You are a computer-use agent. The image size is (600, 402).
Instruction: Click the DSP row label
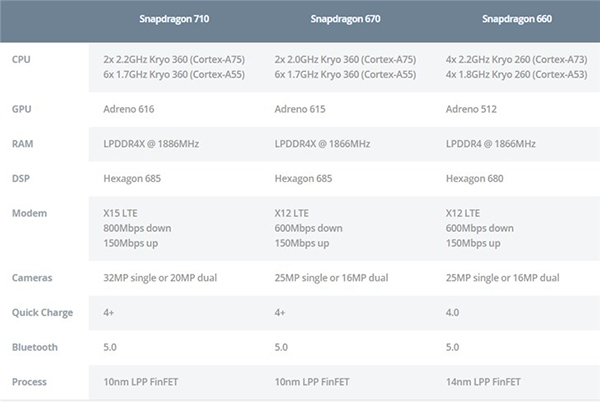point(21,178)
